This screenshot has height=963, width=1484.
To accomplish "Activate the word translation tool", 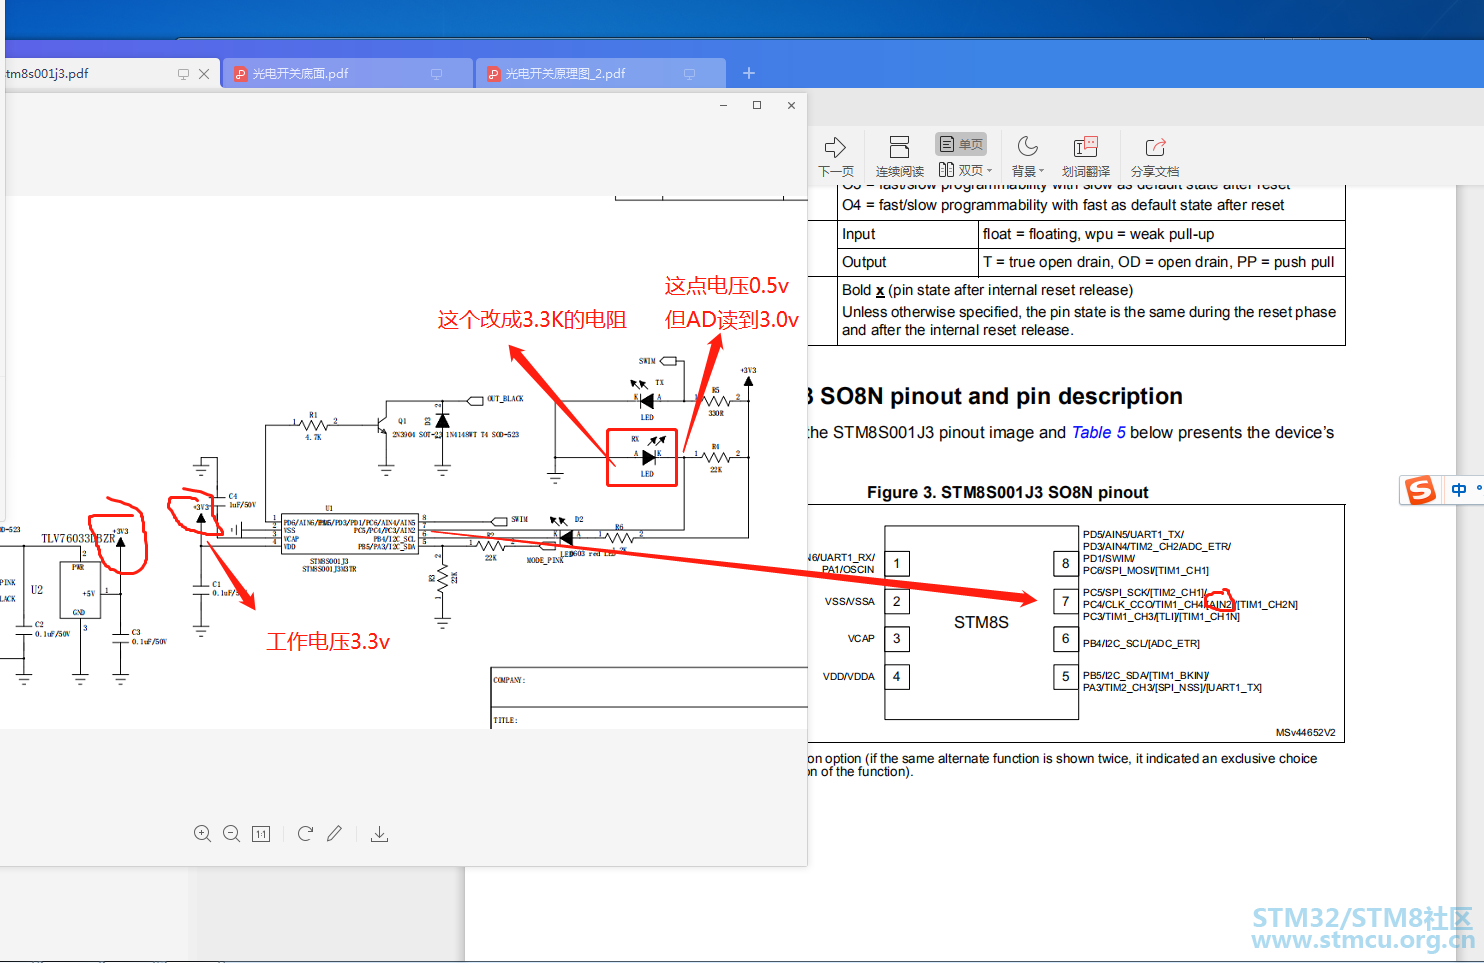I will click(1086, 157).
